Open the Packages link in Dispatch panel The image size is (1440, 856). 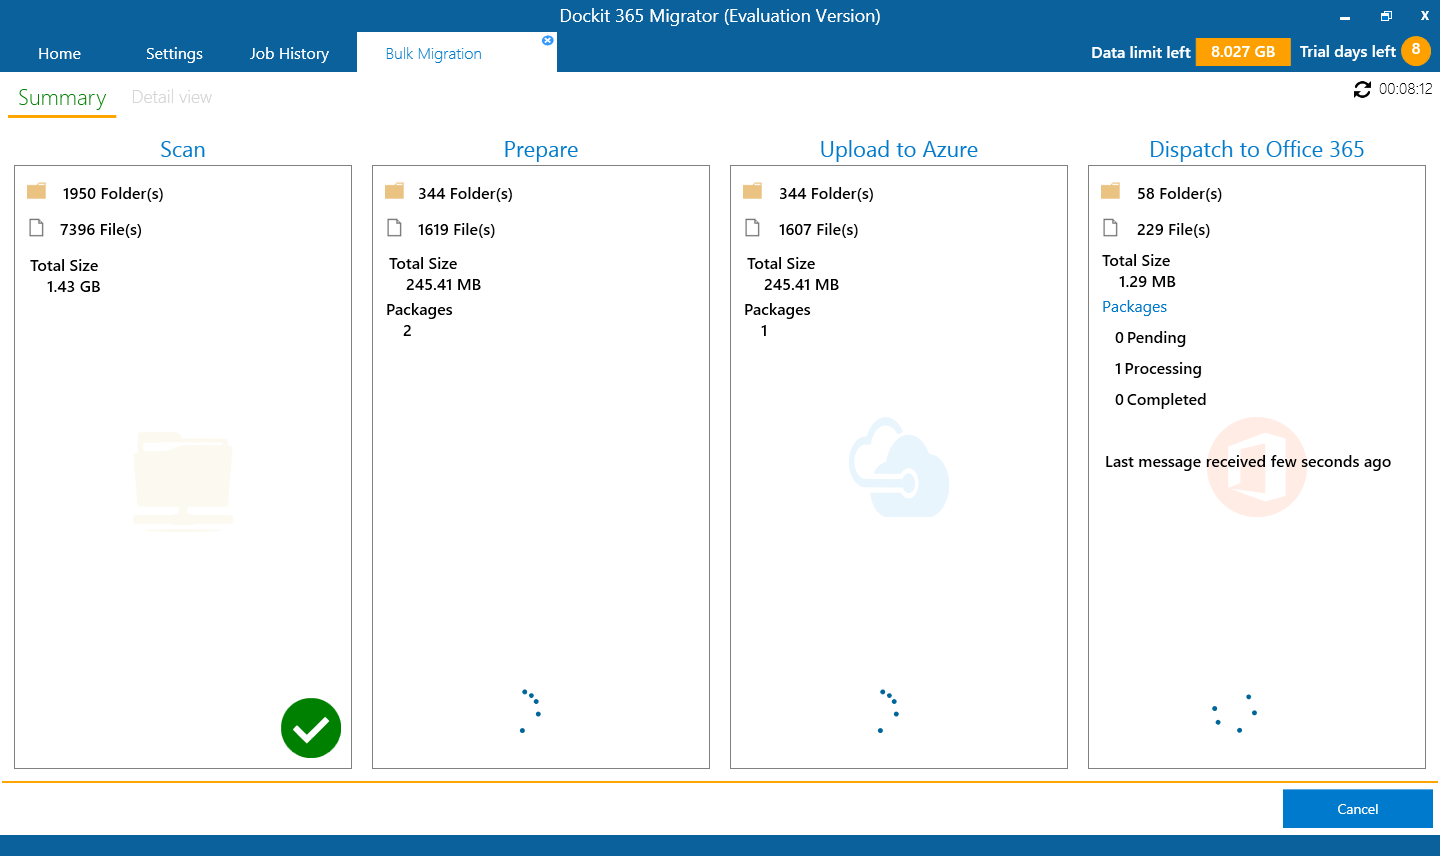(x=1134, y=307)
